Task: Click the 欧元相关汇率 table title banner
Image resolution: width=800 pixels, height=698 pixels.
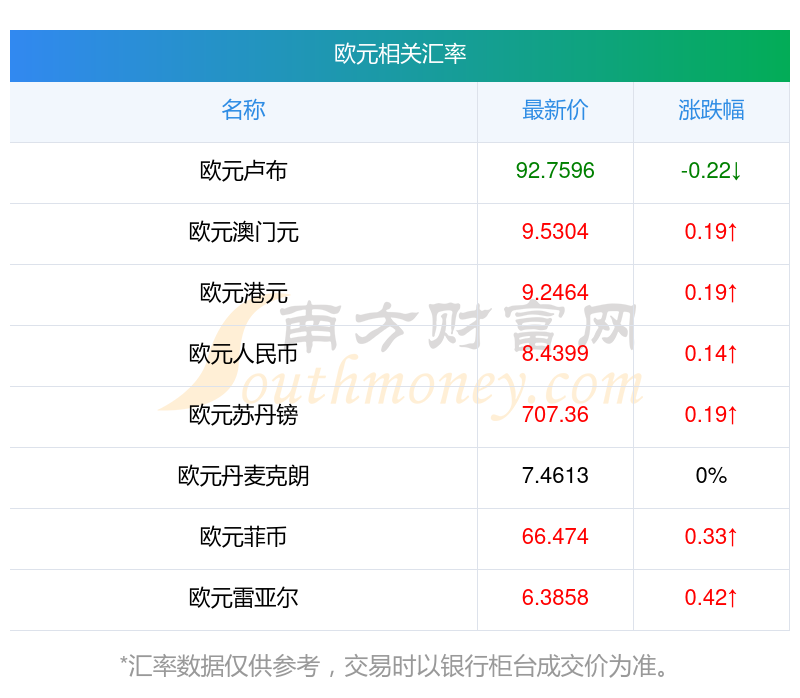Action: pyautogui.click(x=399, y=55)
